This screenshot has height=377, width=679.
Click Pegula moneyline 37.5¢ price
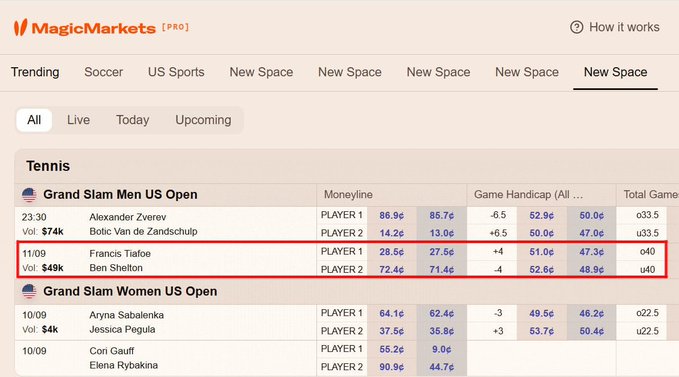[x=391, y=331]
